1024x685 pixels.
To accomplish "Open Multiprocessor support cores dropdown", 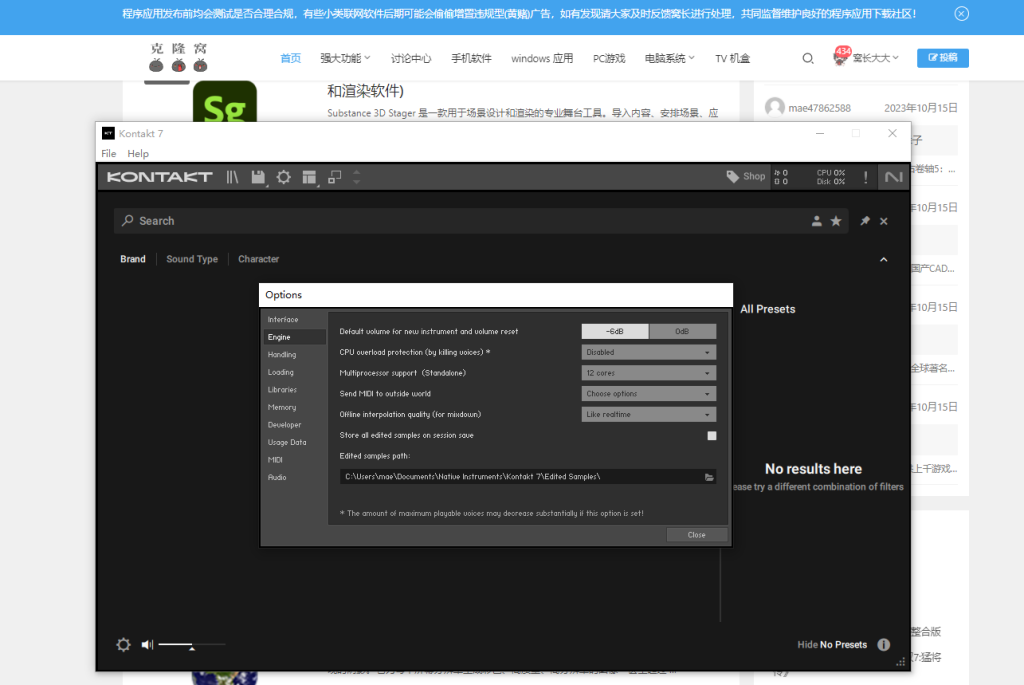I will point(648,374).
